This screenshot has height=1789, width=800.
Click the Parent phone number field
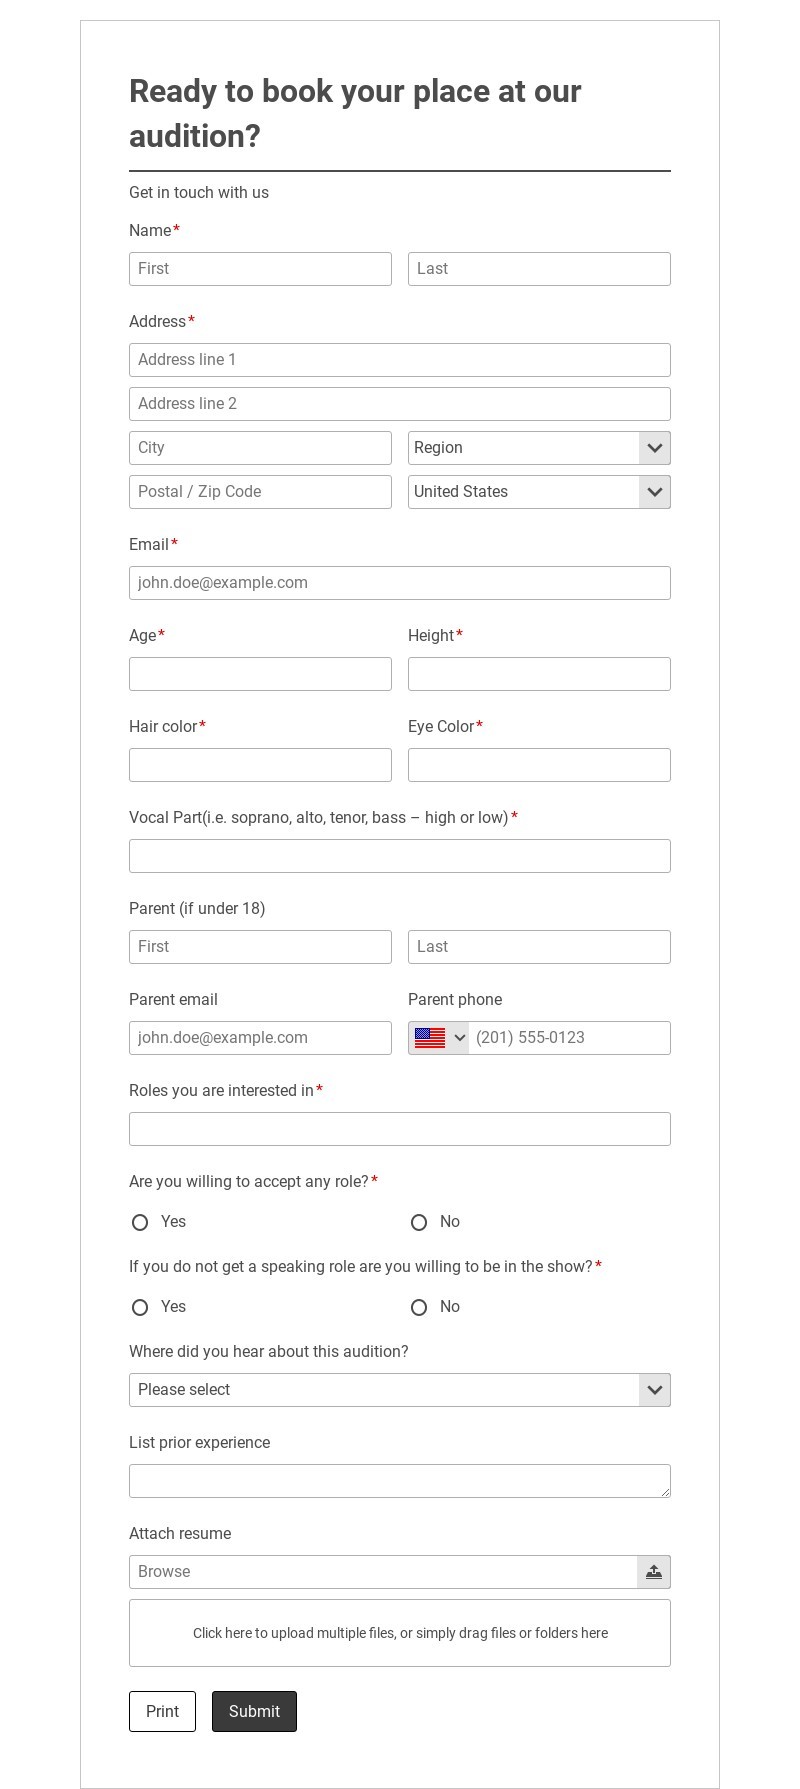(x=568, y=1038)
